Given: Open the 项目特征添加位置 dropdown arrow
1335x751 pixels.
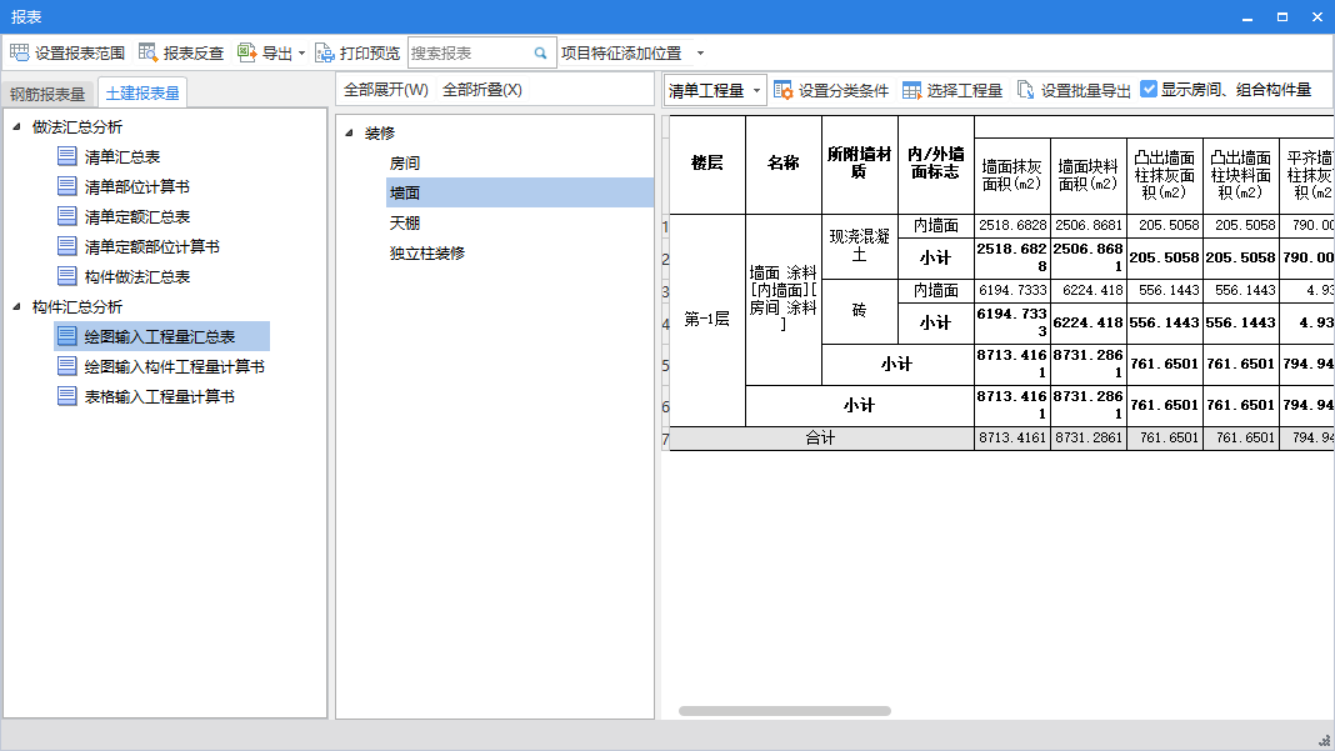Looking at the screenshot, I should (700, 53).
